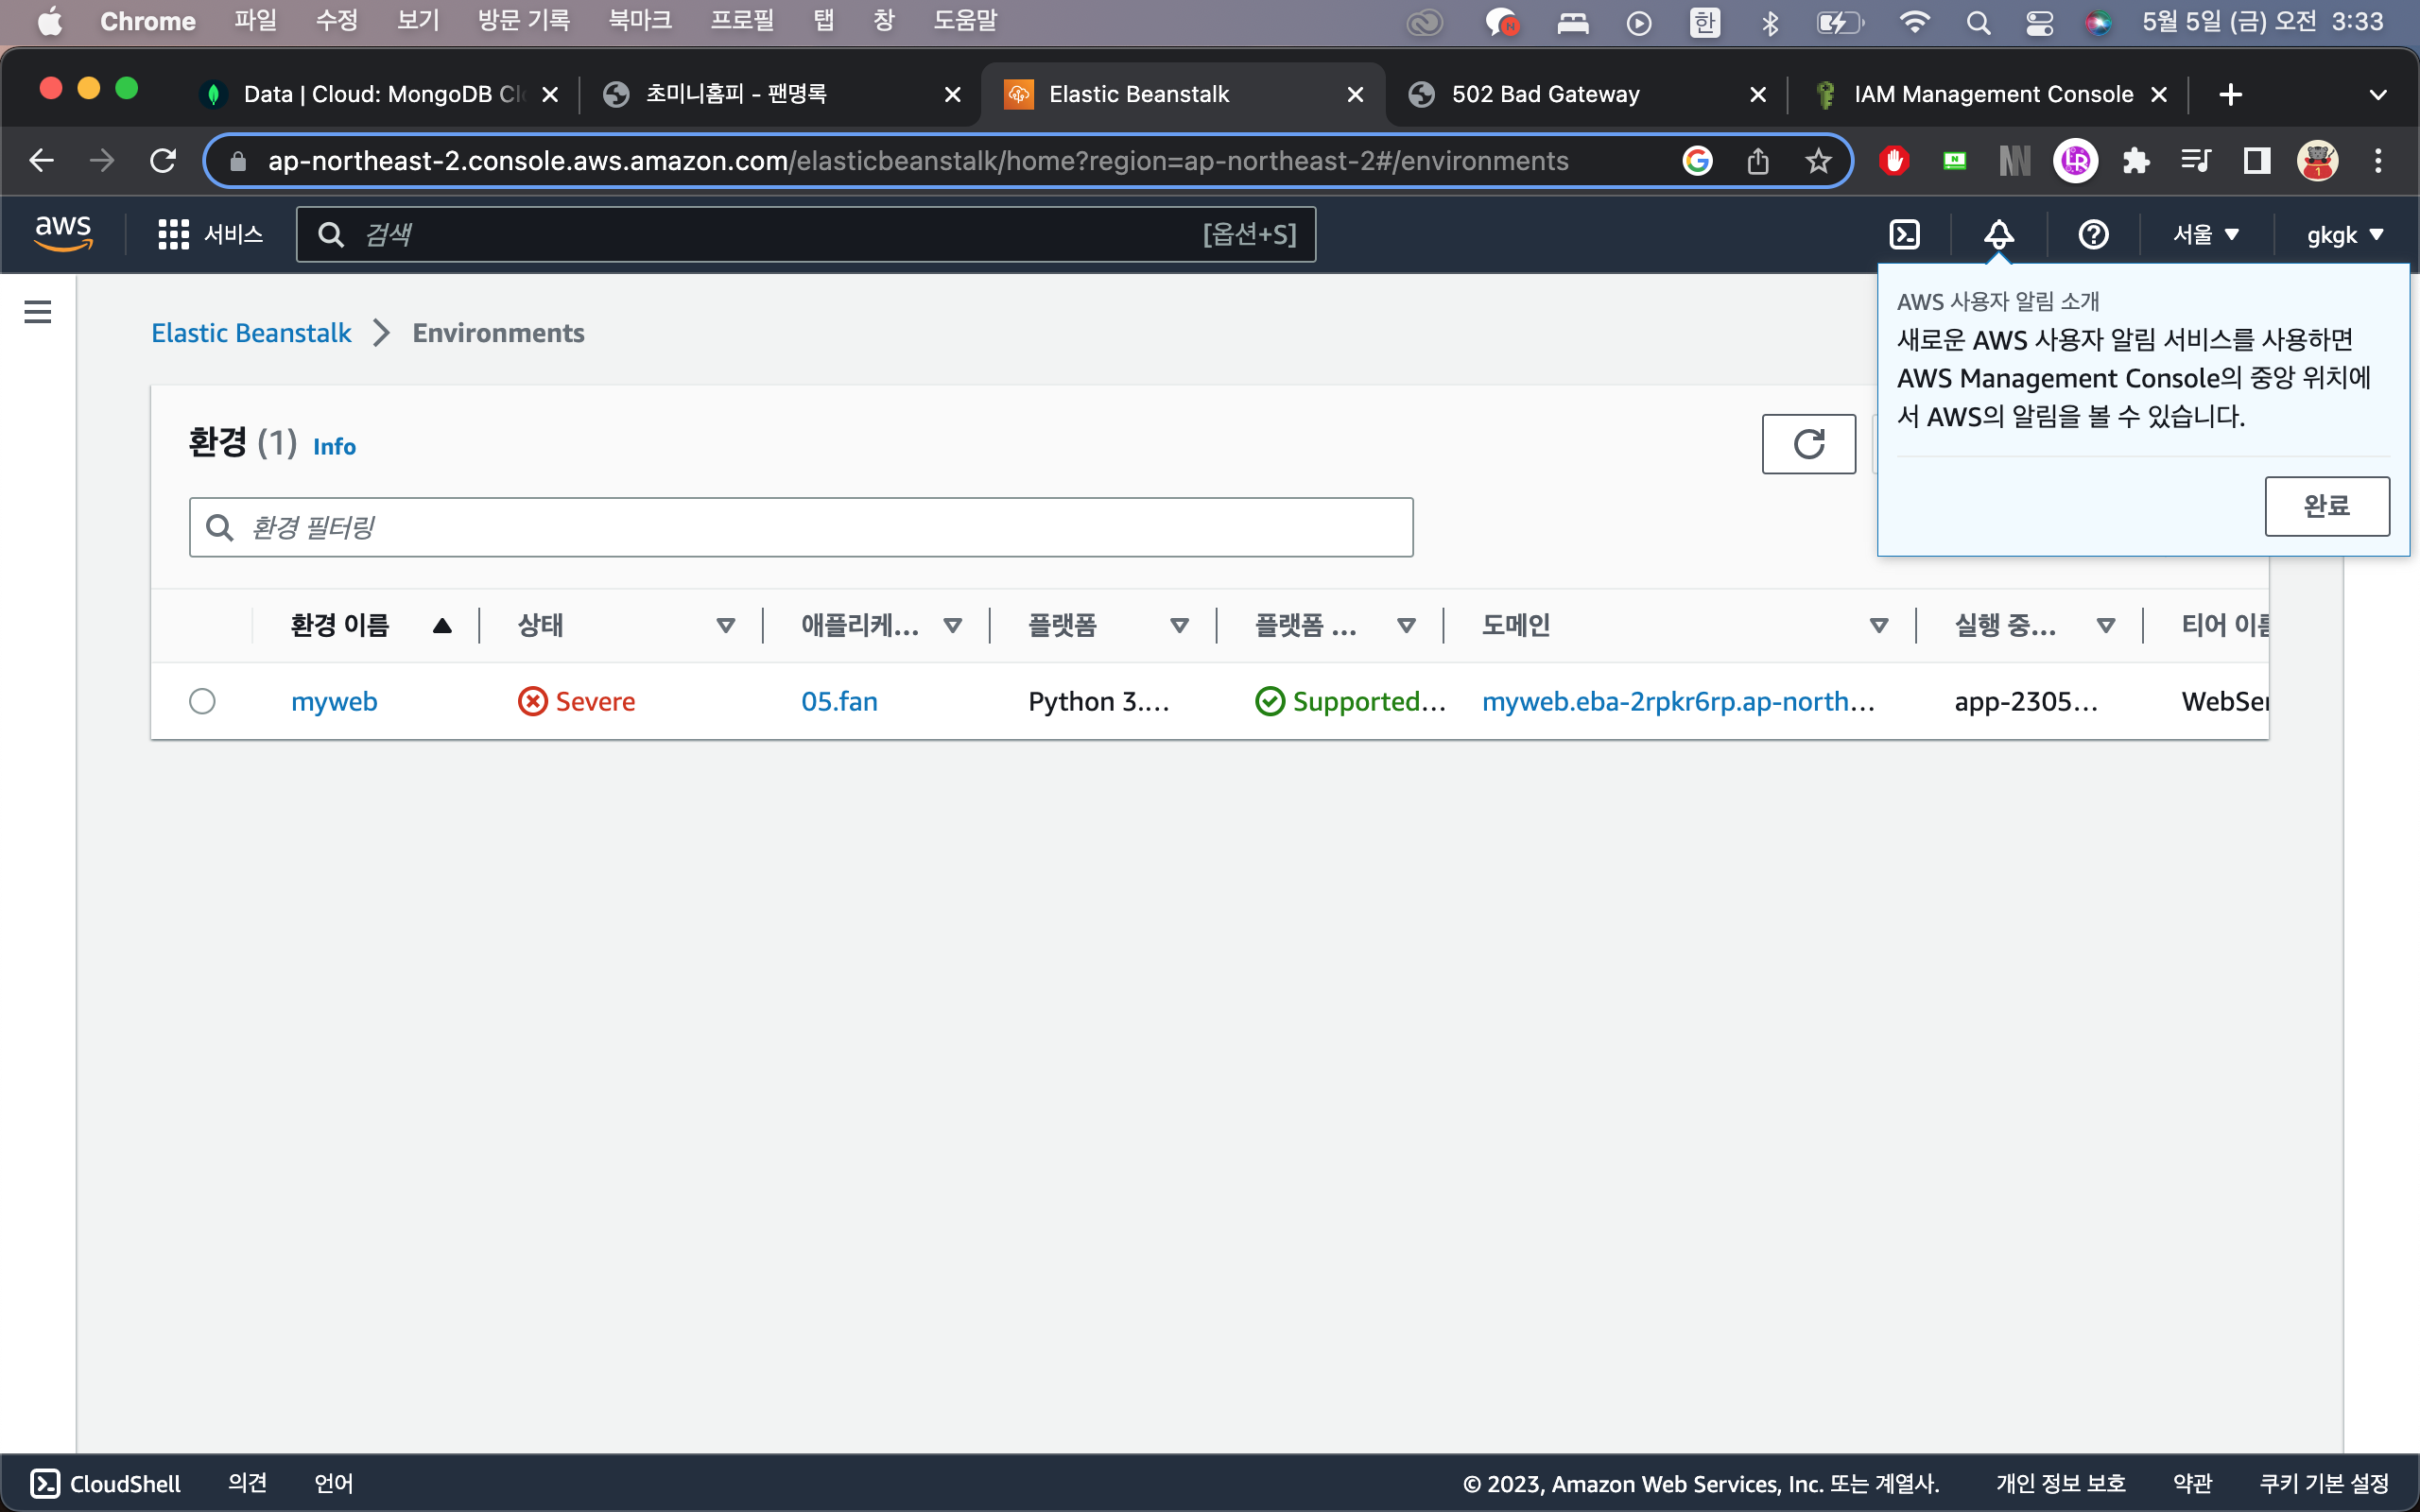Image resolution: width=2420 pixels, height=1512 pixels.
Task: Reload the browser page
Action: point(163,160)
